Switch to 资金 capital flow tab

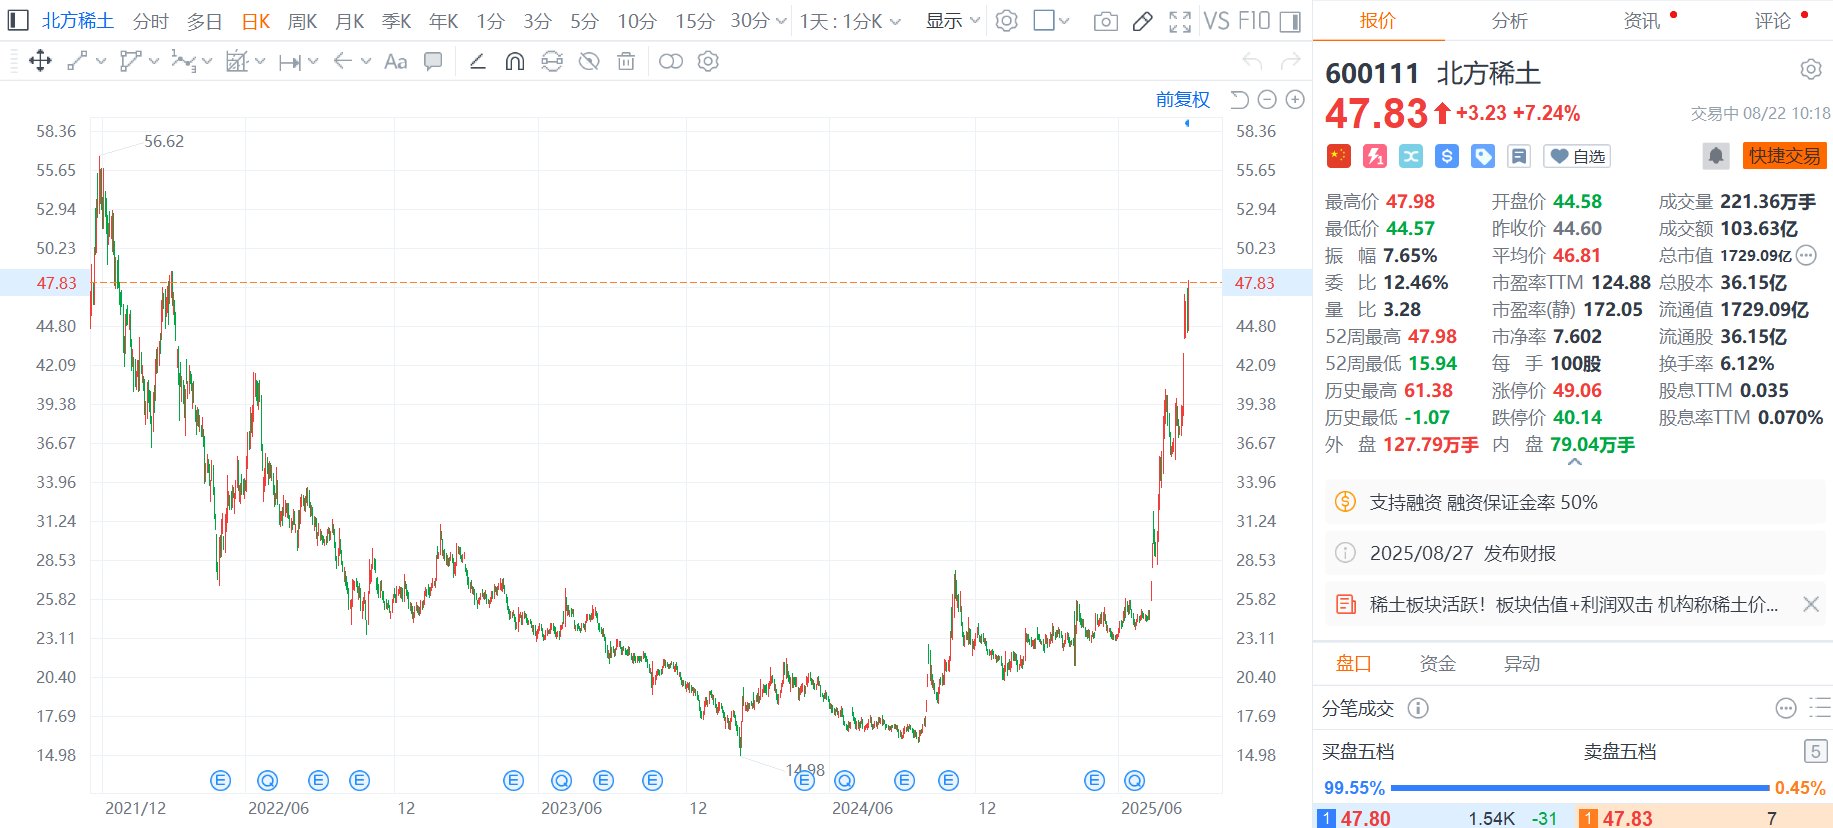click(x=1438, y=663)
